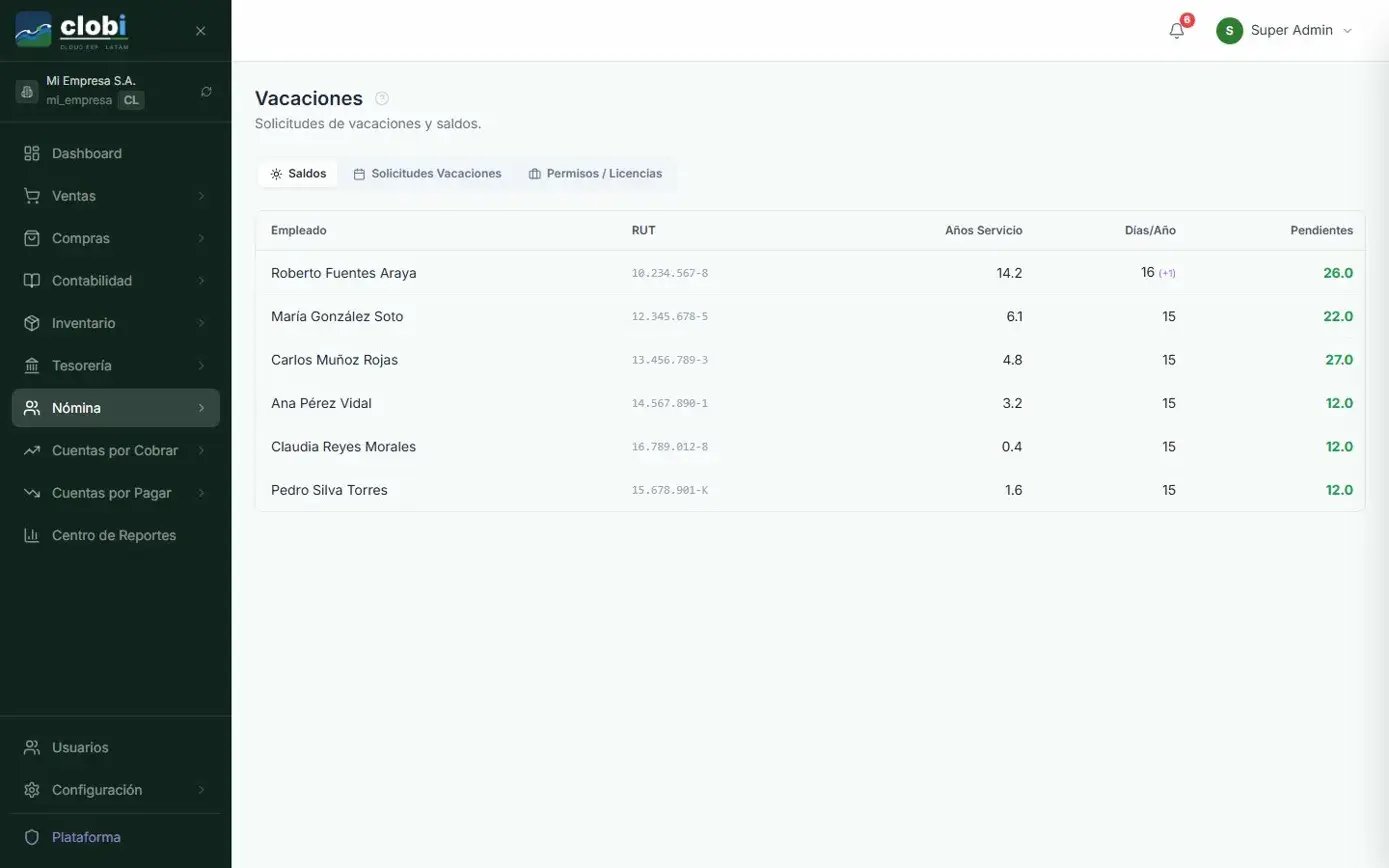
Task: Click the help icon beside Vacaciones title
Action: click(x=382, y=98)
